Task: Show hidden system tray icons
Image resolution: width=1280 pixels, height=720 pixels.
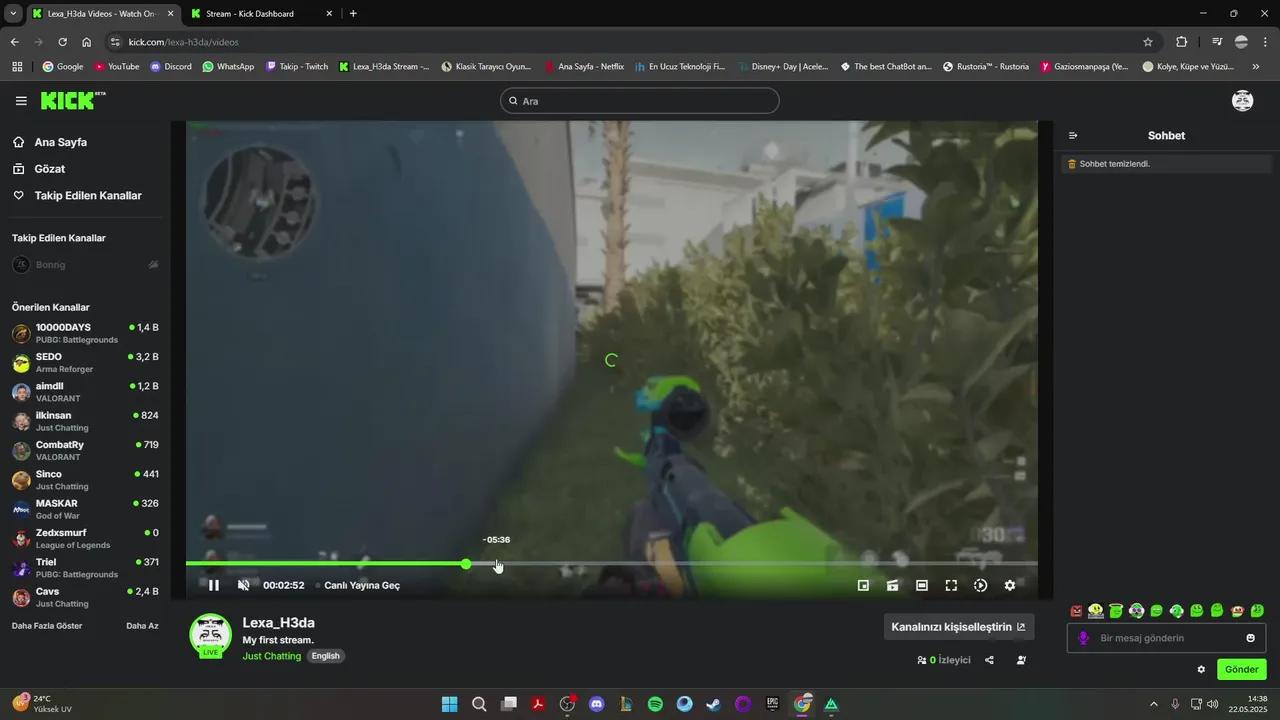Action: point(1153,704)
